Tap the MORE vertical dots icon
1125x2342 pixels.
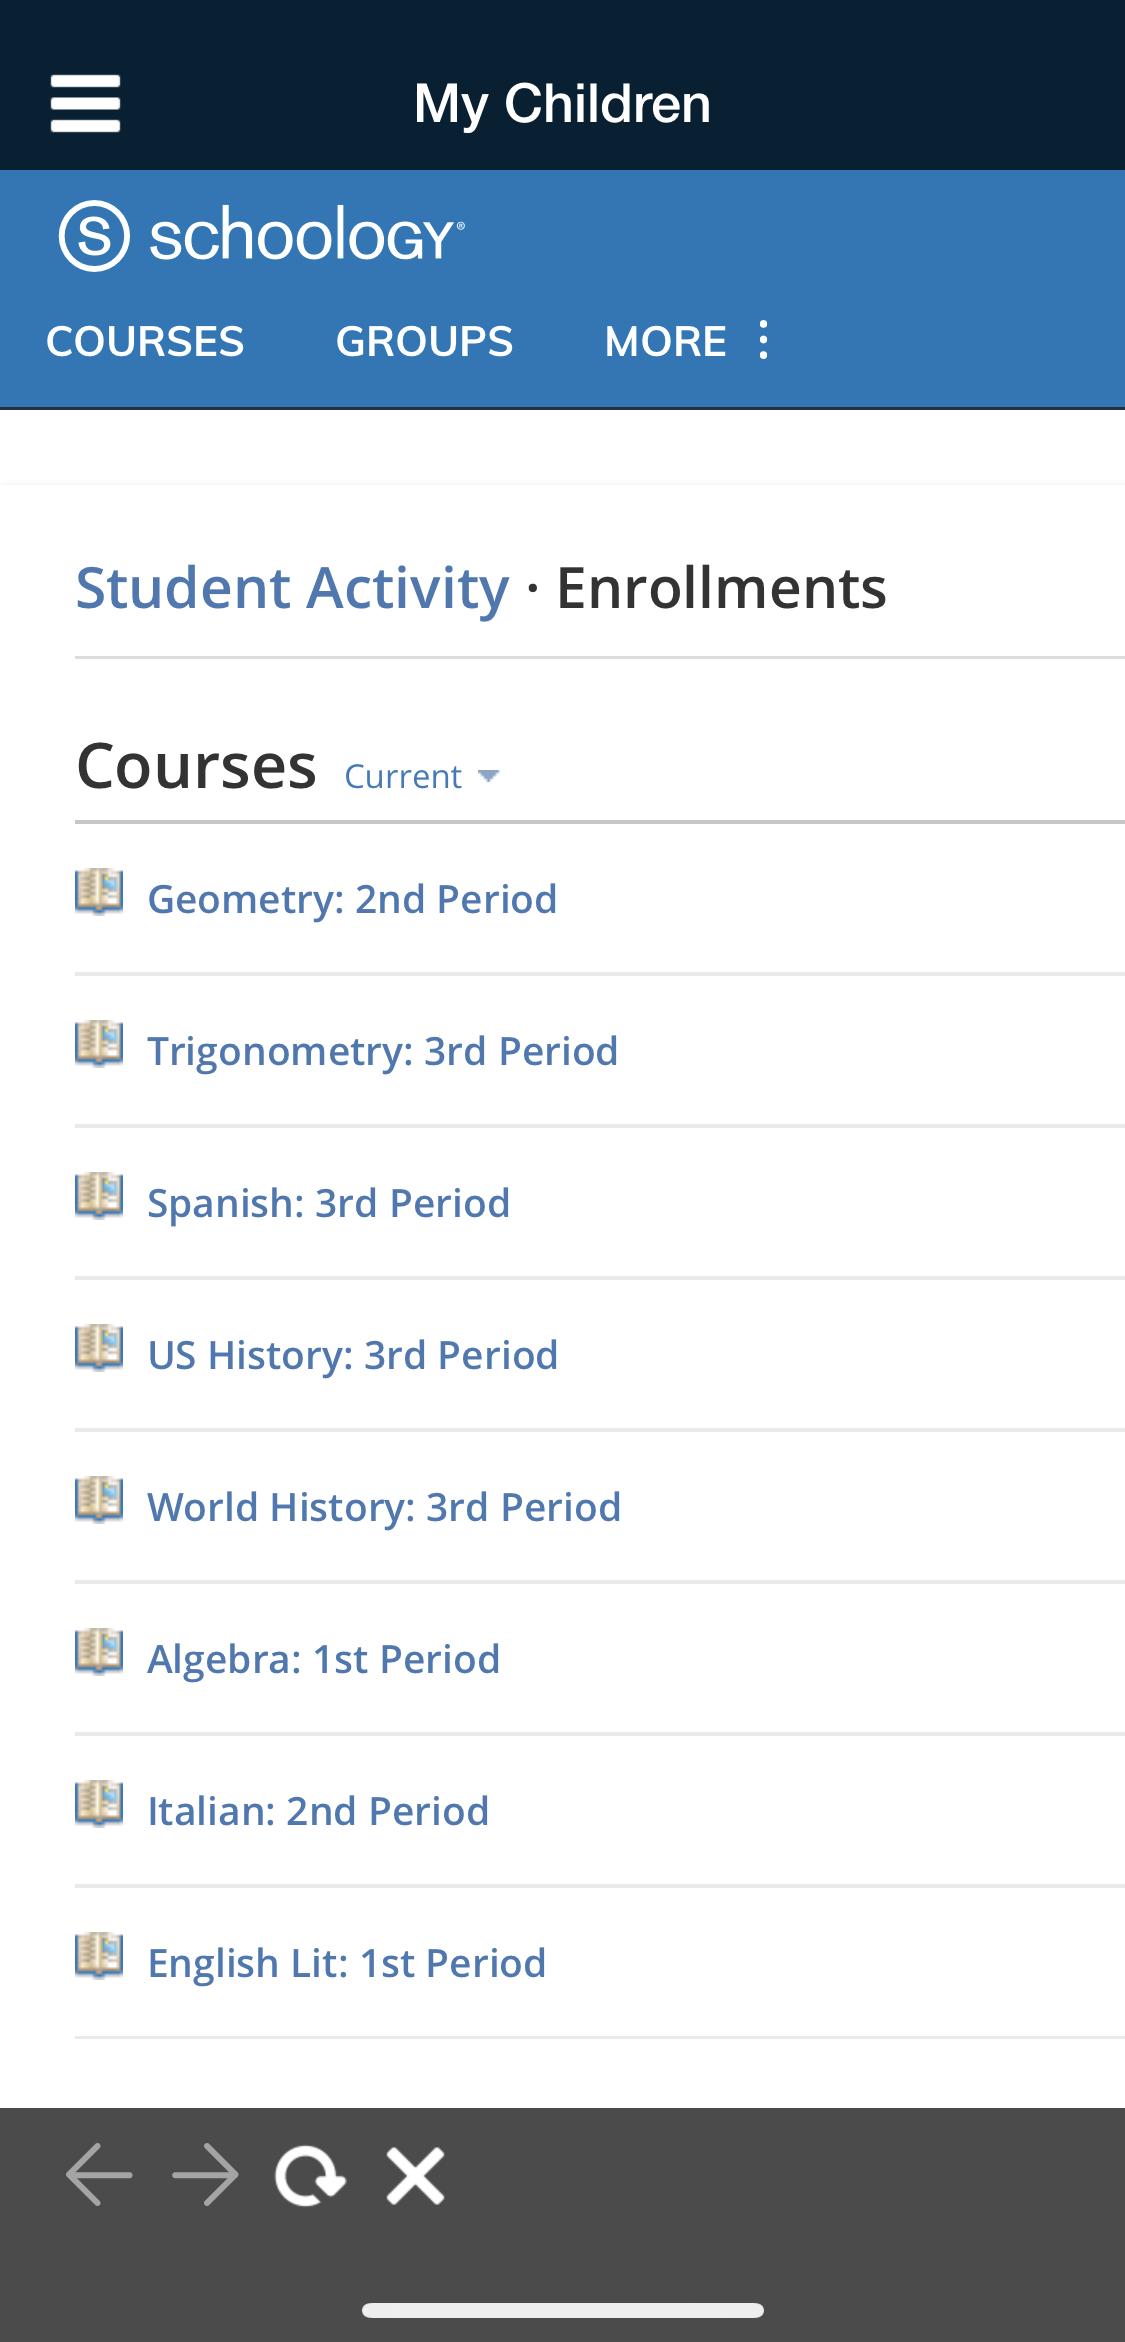[764, 341]
